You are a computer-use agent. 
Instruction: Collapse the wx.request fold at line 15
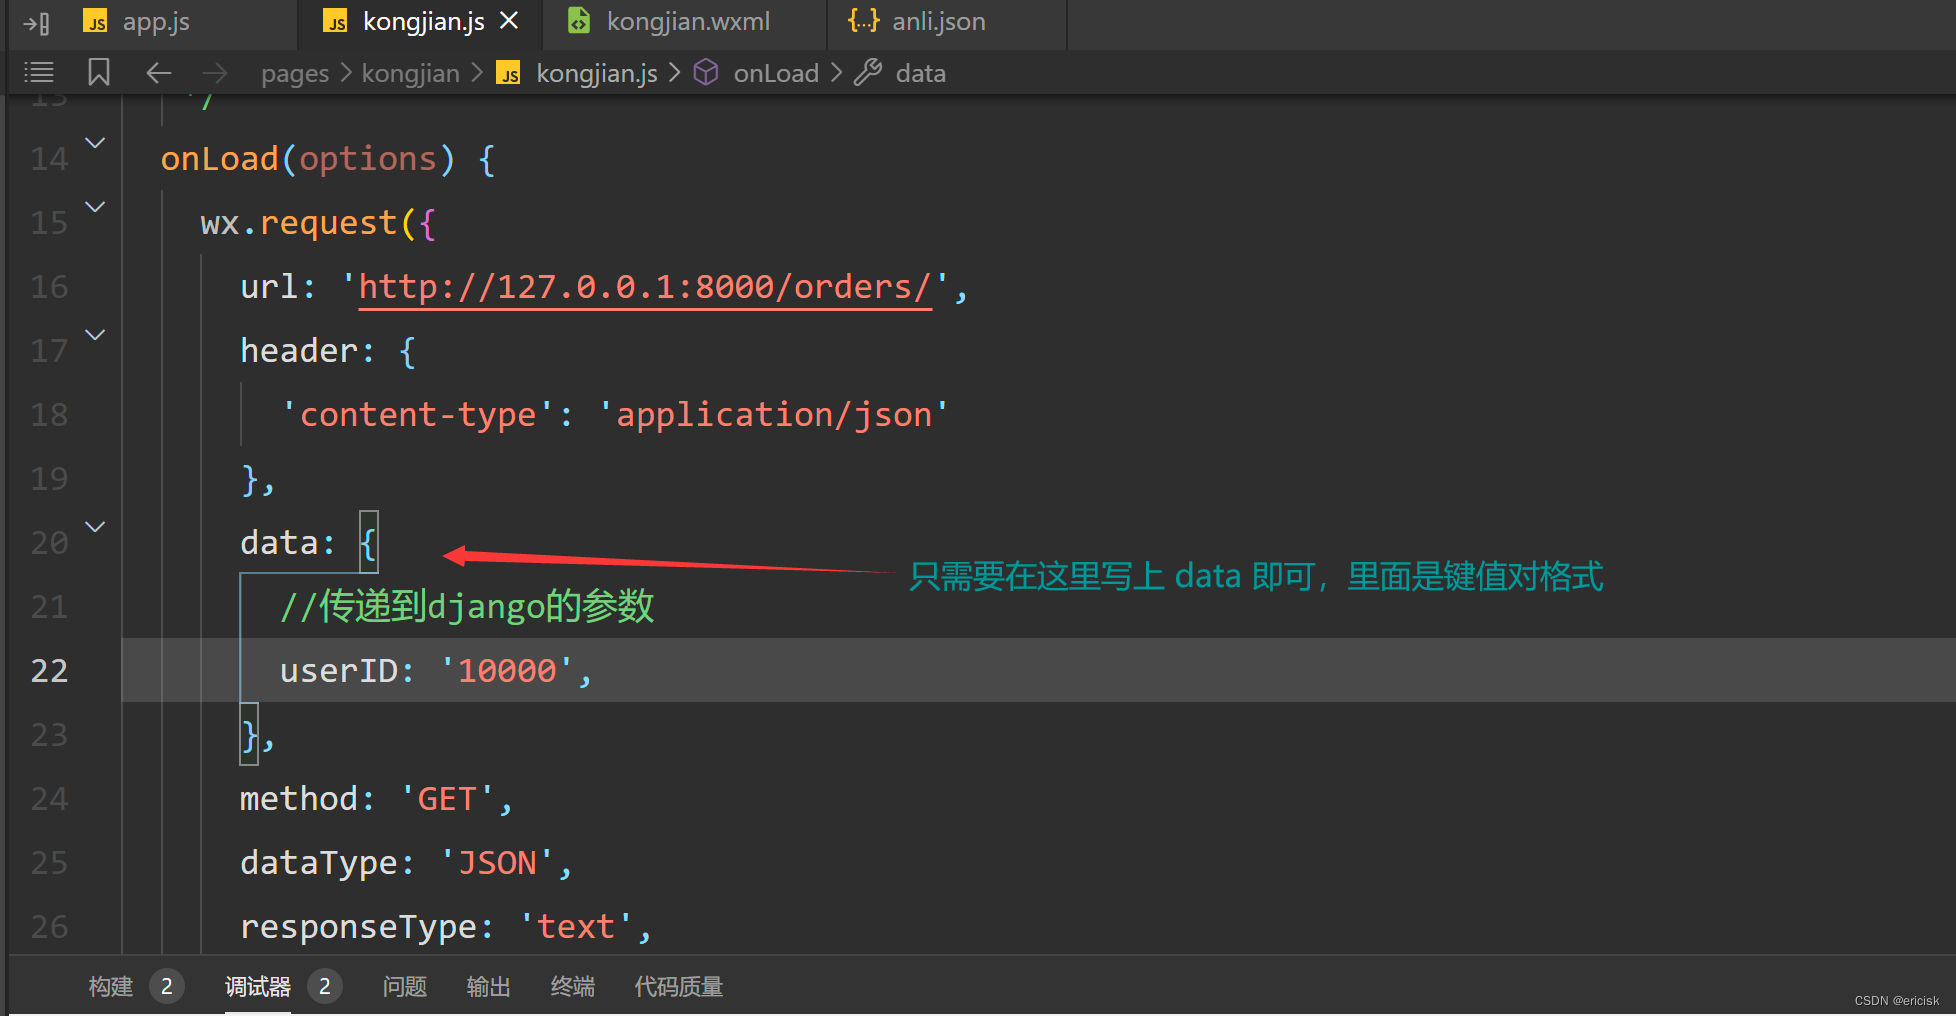pyautogui.click(x=94, y=207)
